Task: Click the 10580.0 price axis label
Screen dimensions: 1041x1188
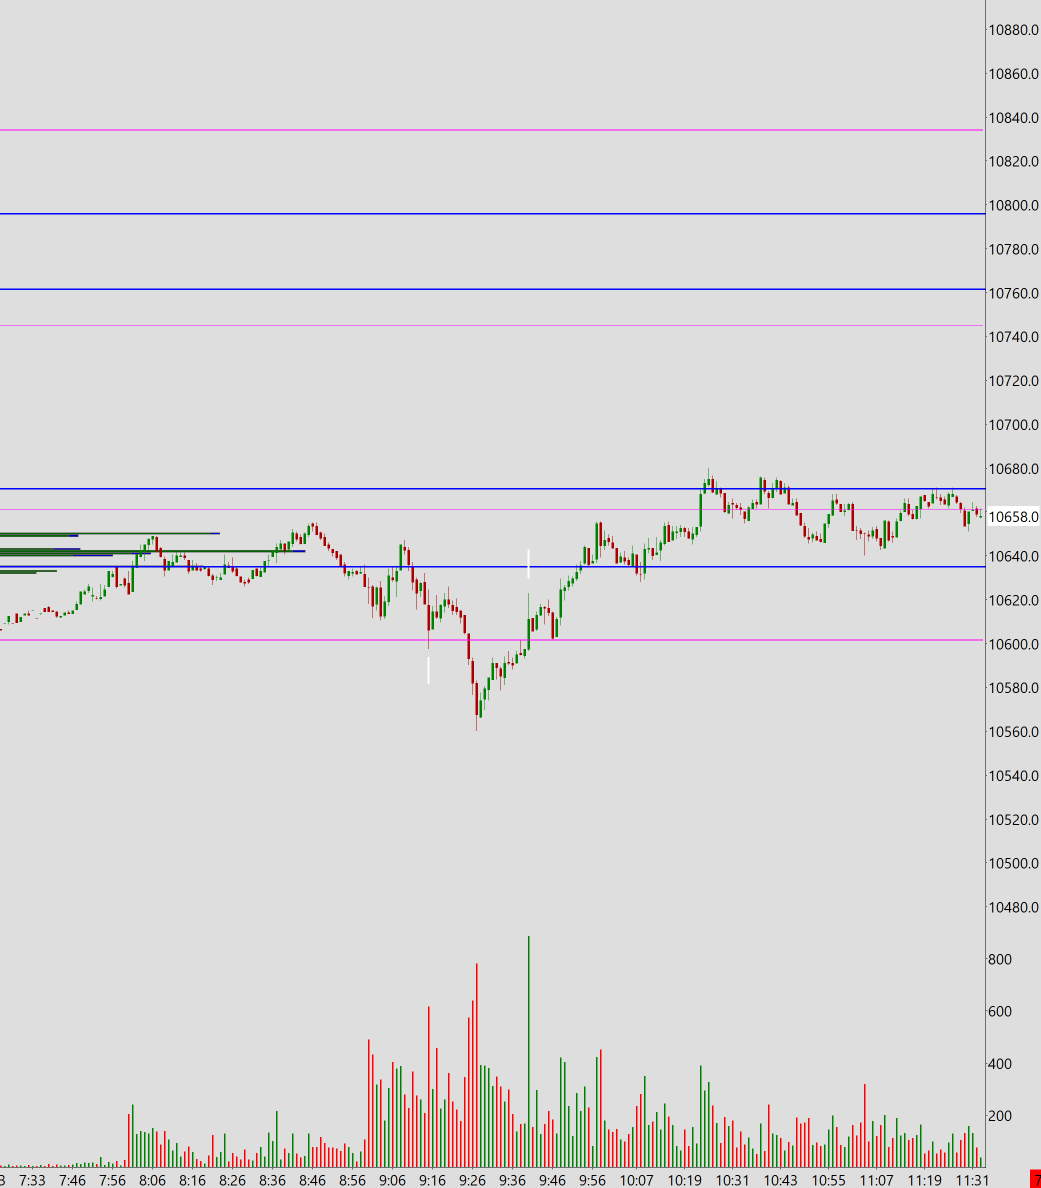Action: pos(1014,688)
